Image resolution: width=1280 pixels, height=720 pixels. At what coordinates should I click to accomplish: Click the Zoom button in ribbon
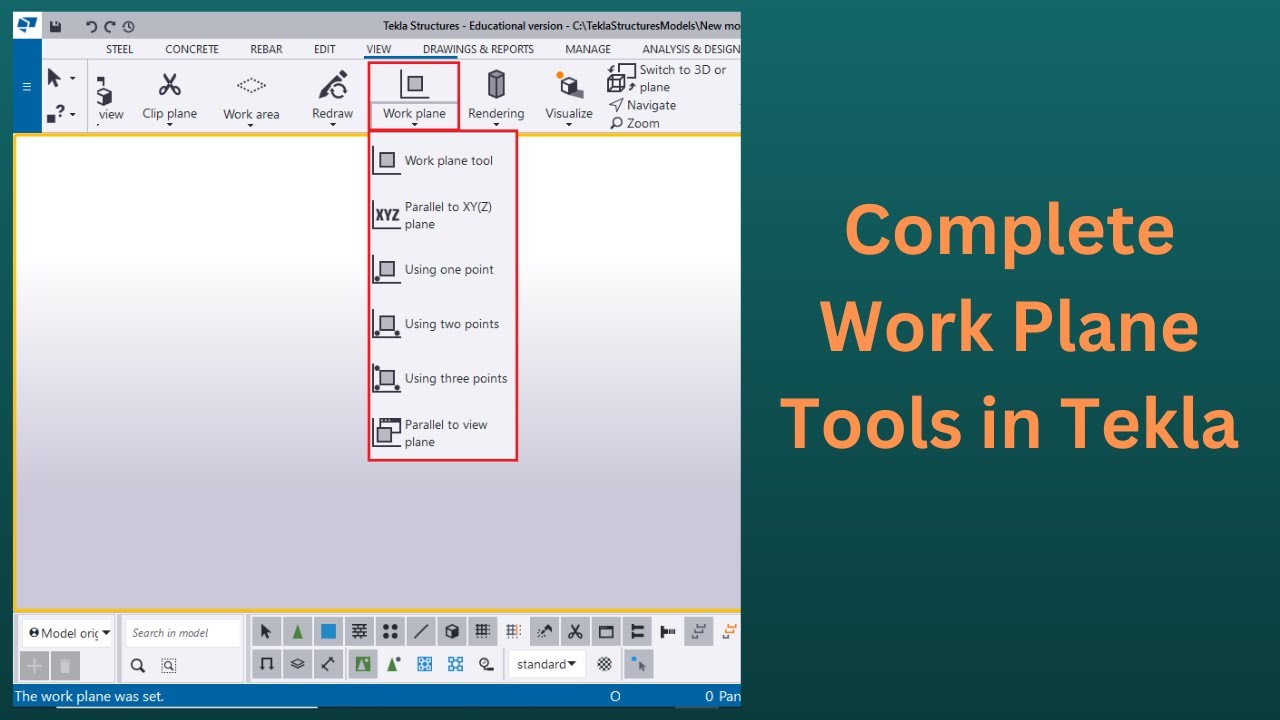coord(635,123)
